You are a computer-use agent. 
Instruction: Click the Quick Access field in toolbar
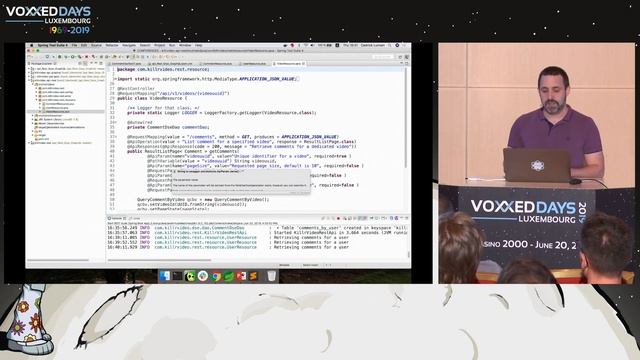tap(382, 57)
